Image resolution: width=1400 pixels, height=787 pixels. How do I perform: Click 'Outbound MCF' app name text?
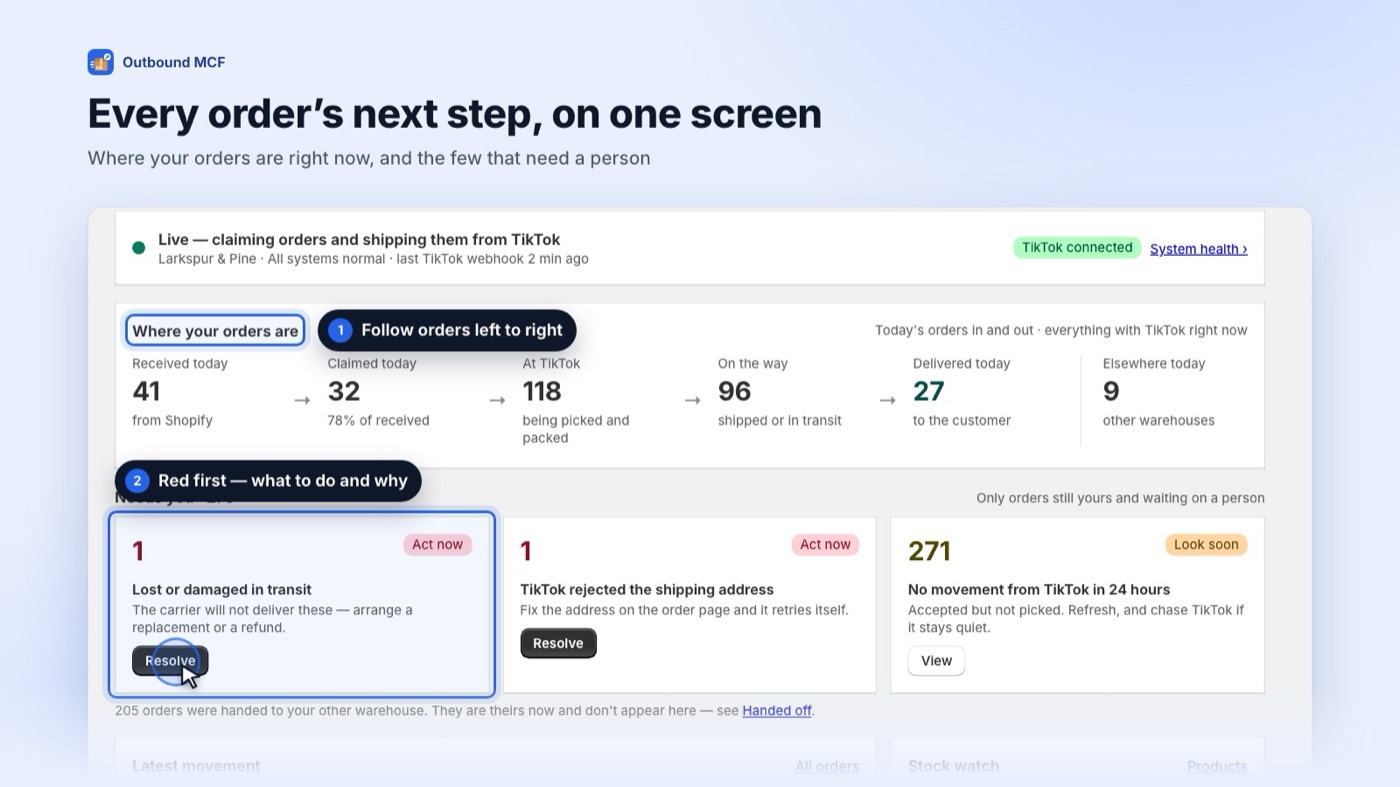coord(174,62)
